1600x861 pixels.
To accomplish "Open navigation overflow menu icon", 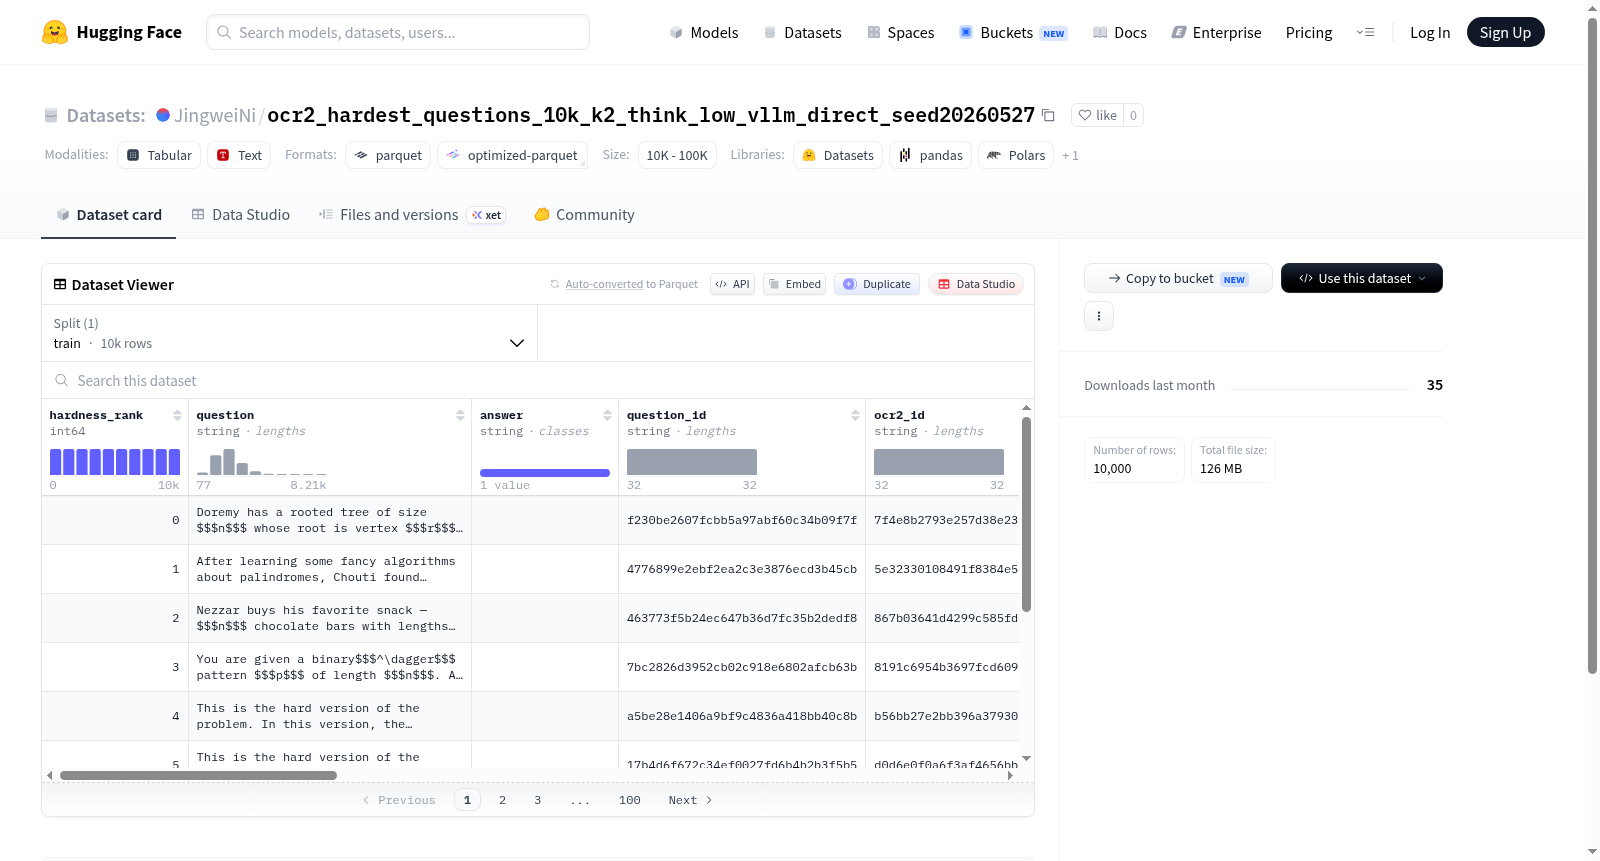I will coord(1365,32).
